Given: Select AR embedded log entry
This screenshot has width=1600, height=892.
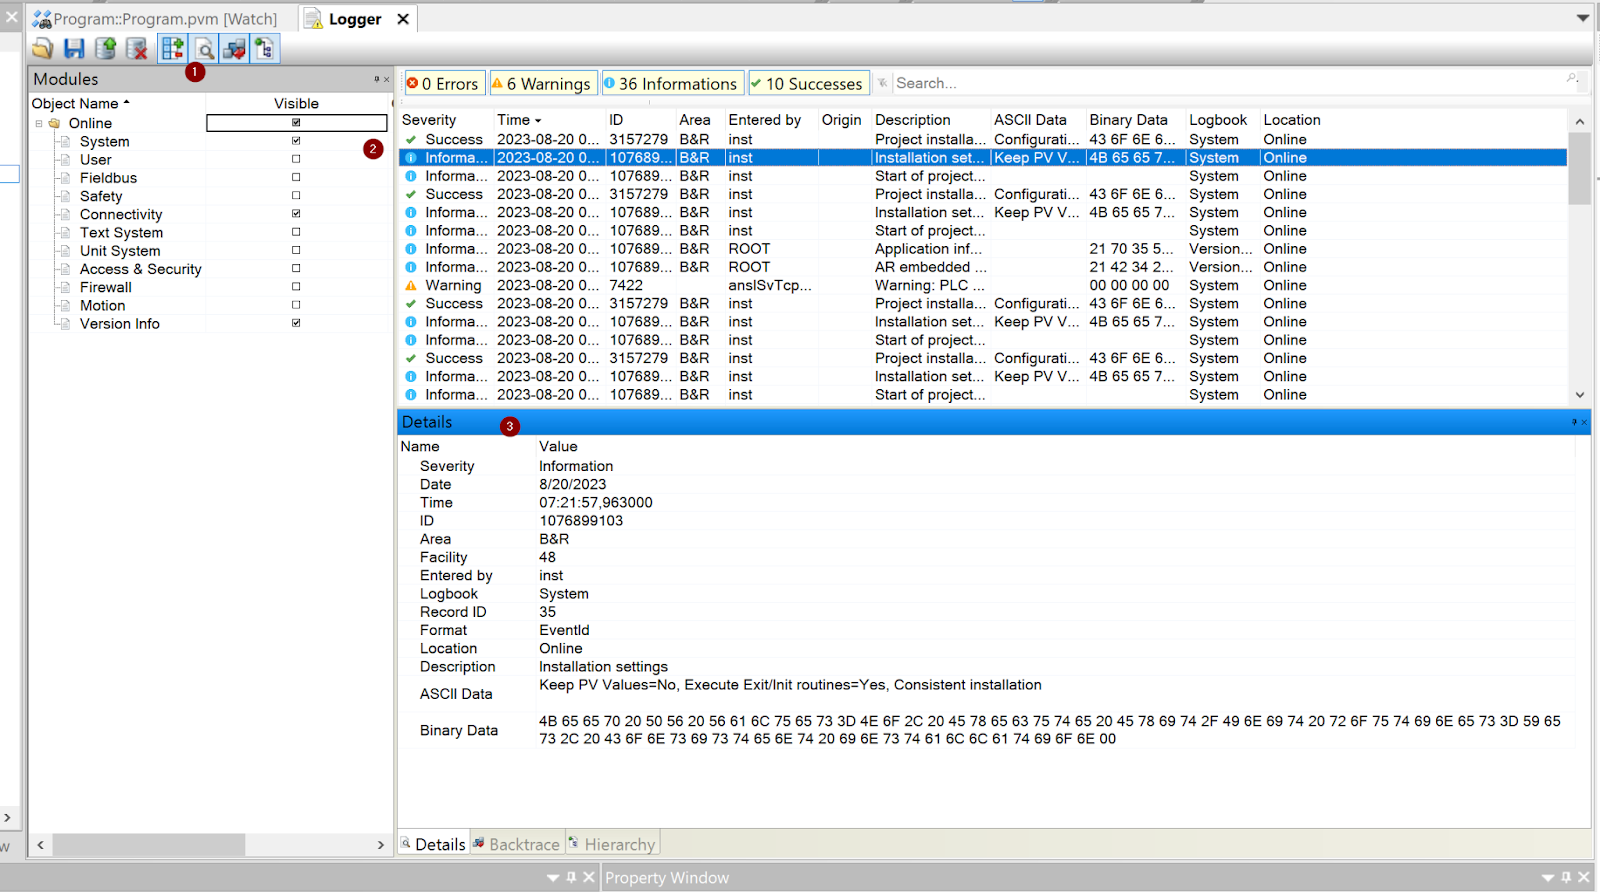Looking at the screenshot, I should [983, 267].
